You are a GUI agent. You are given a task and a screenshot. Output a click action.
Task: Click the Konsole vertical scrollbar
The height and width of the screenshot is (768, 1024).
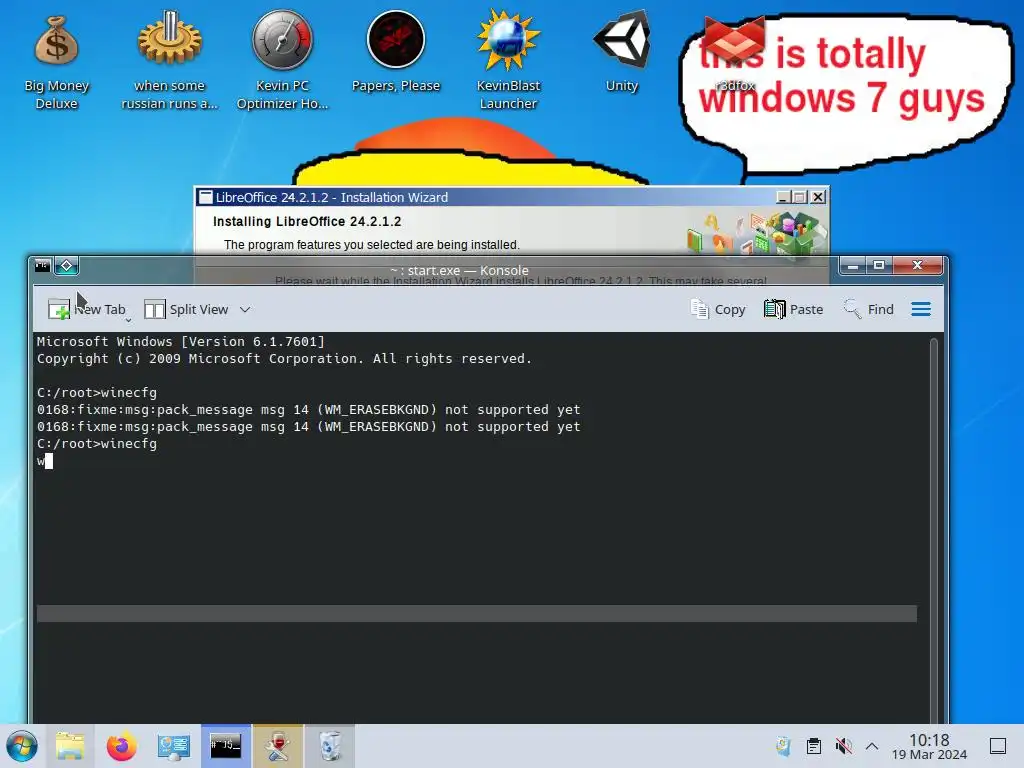tap(934, 529)
